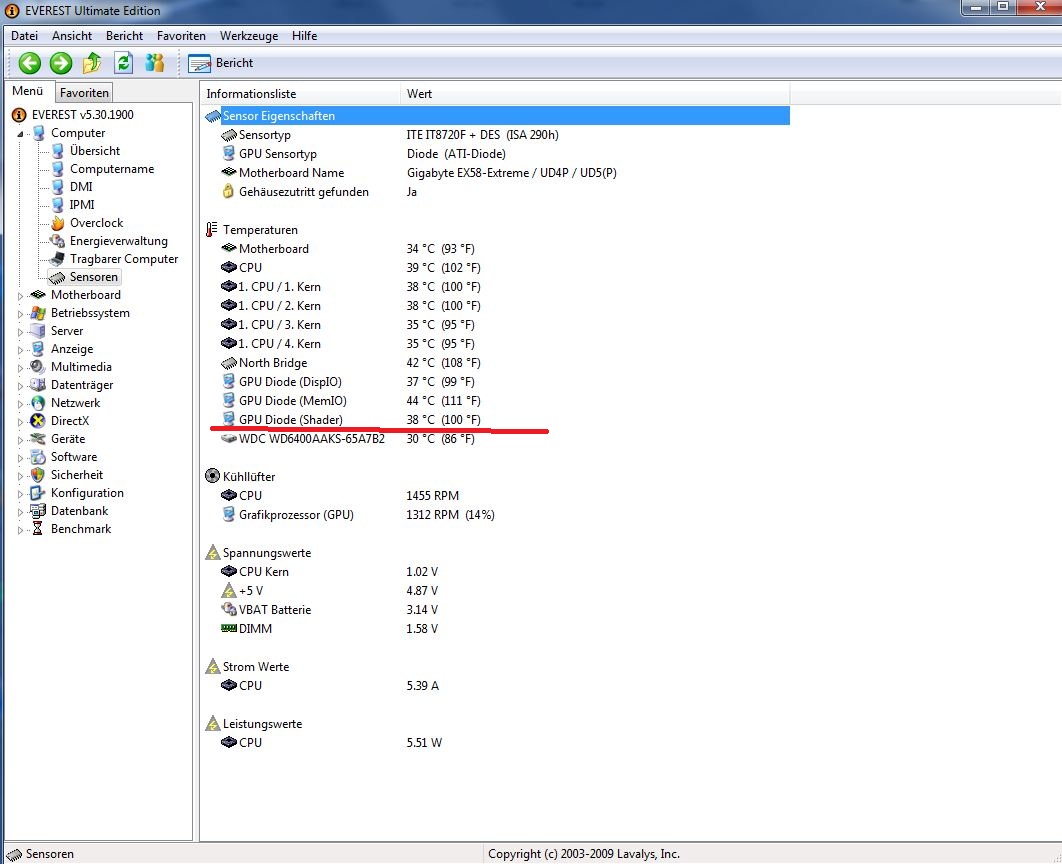Switch to the Menü tab

pos(28,91)
